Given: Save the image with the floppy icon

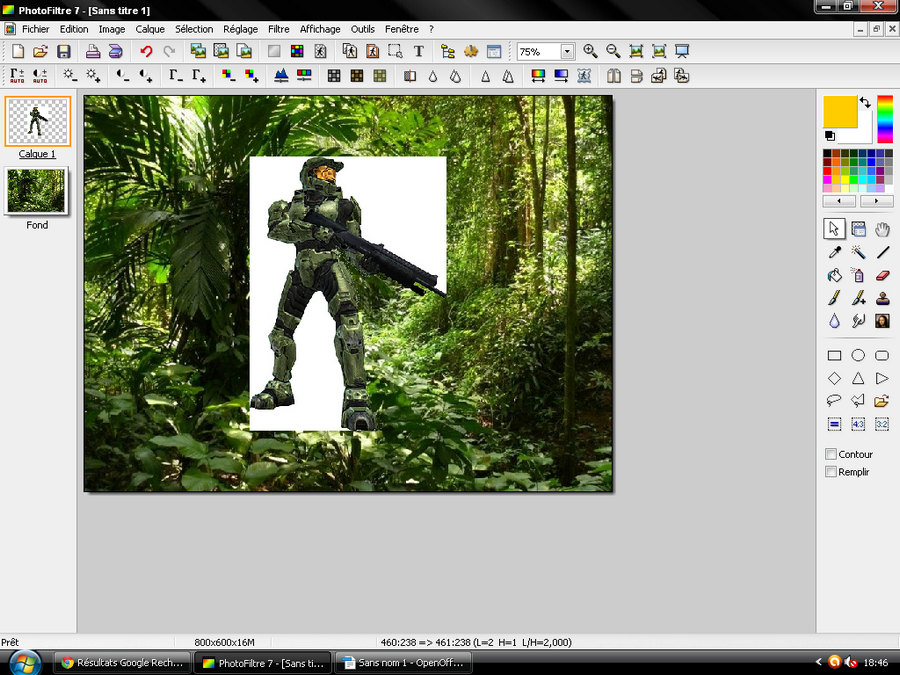Looking at the screenshot, I should pos(64,52).
